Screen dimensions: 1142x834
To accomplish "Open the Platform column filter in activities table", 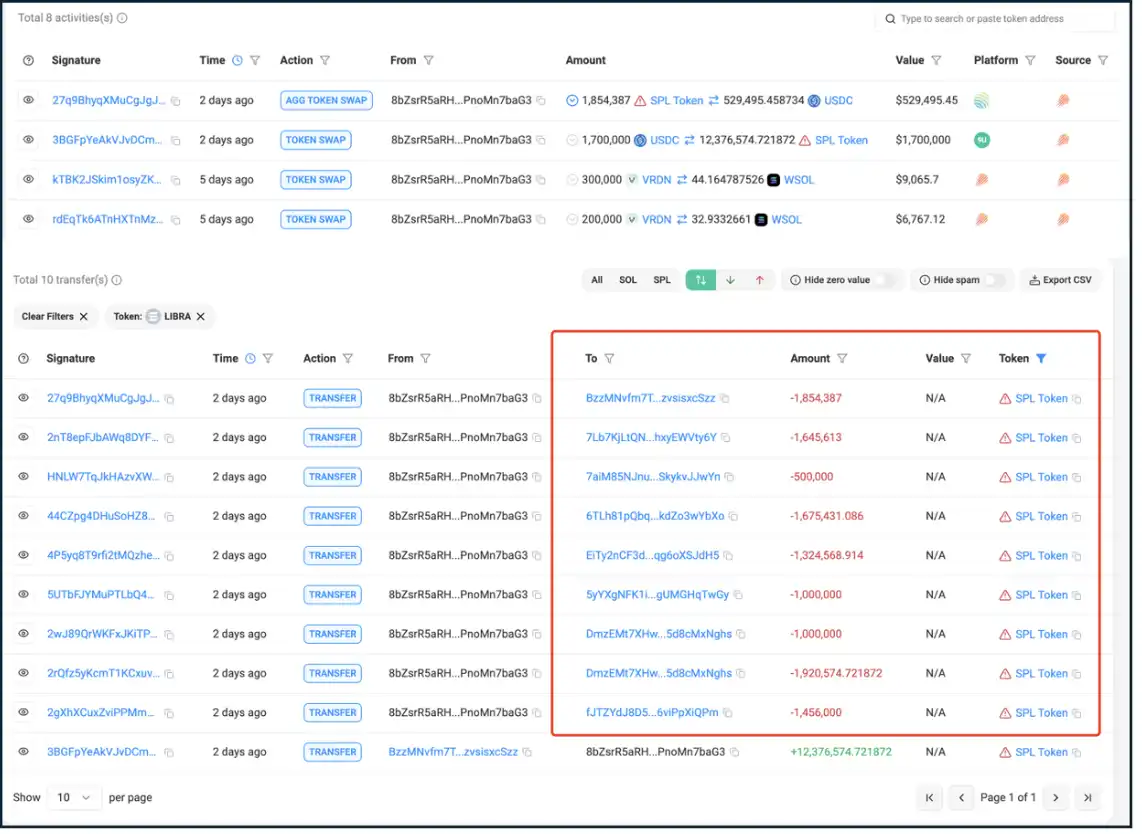I will coord(1030,60).
